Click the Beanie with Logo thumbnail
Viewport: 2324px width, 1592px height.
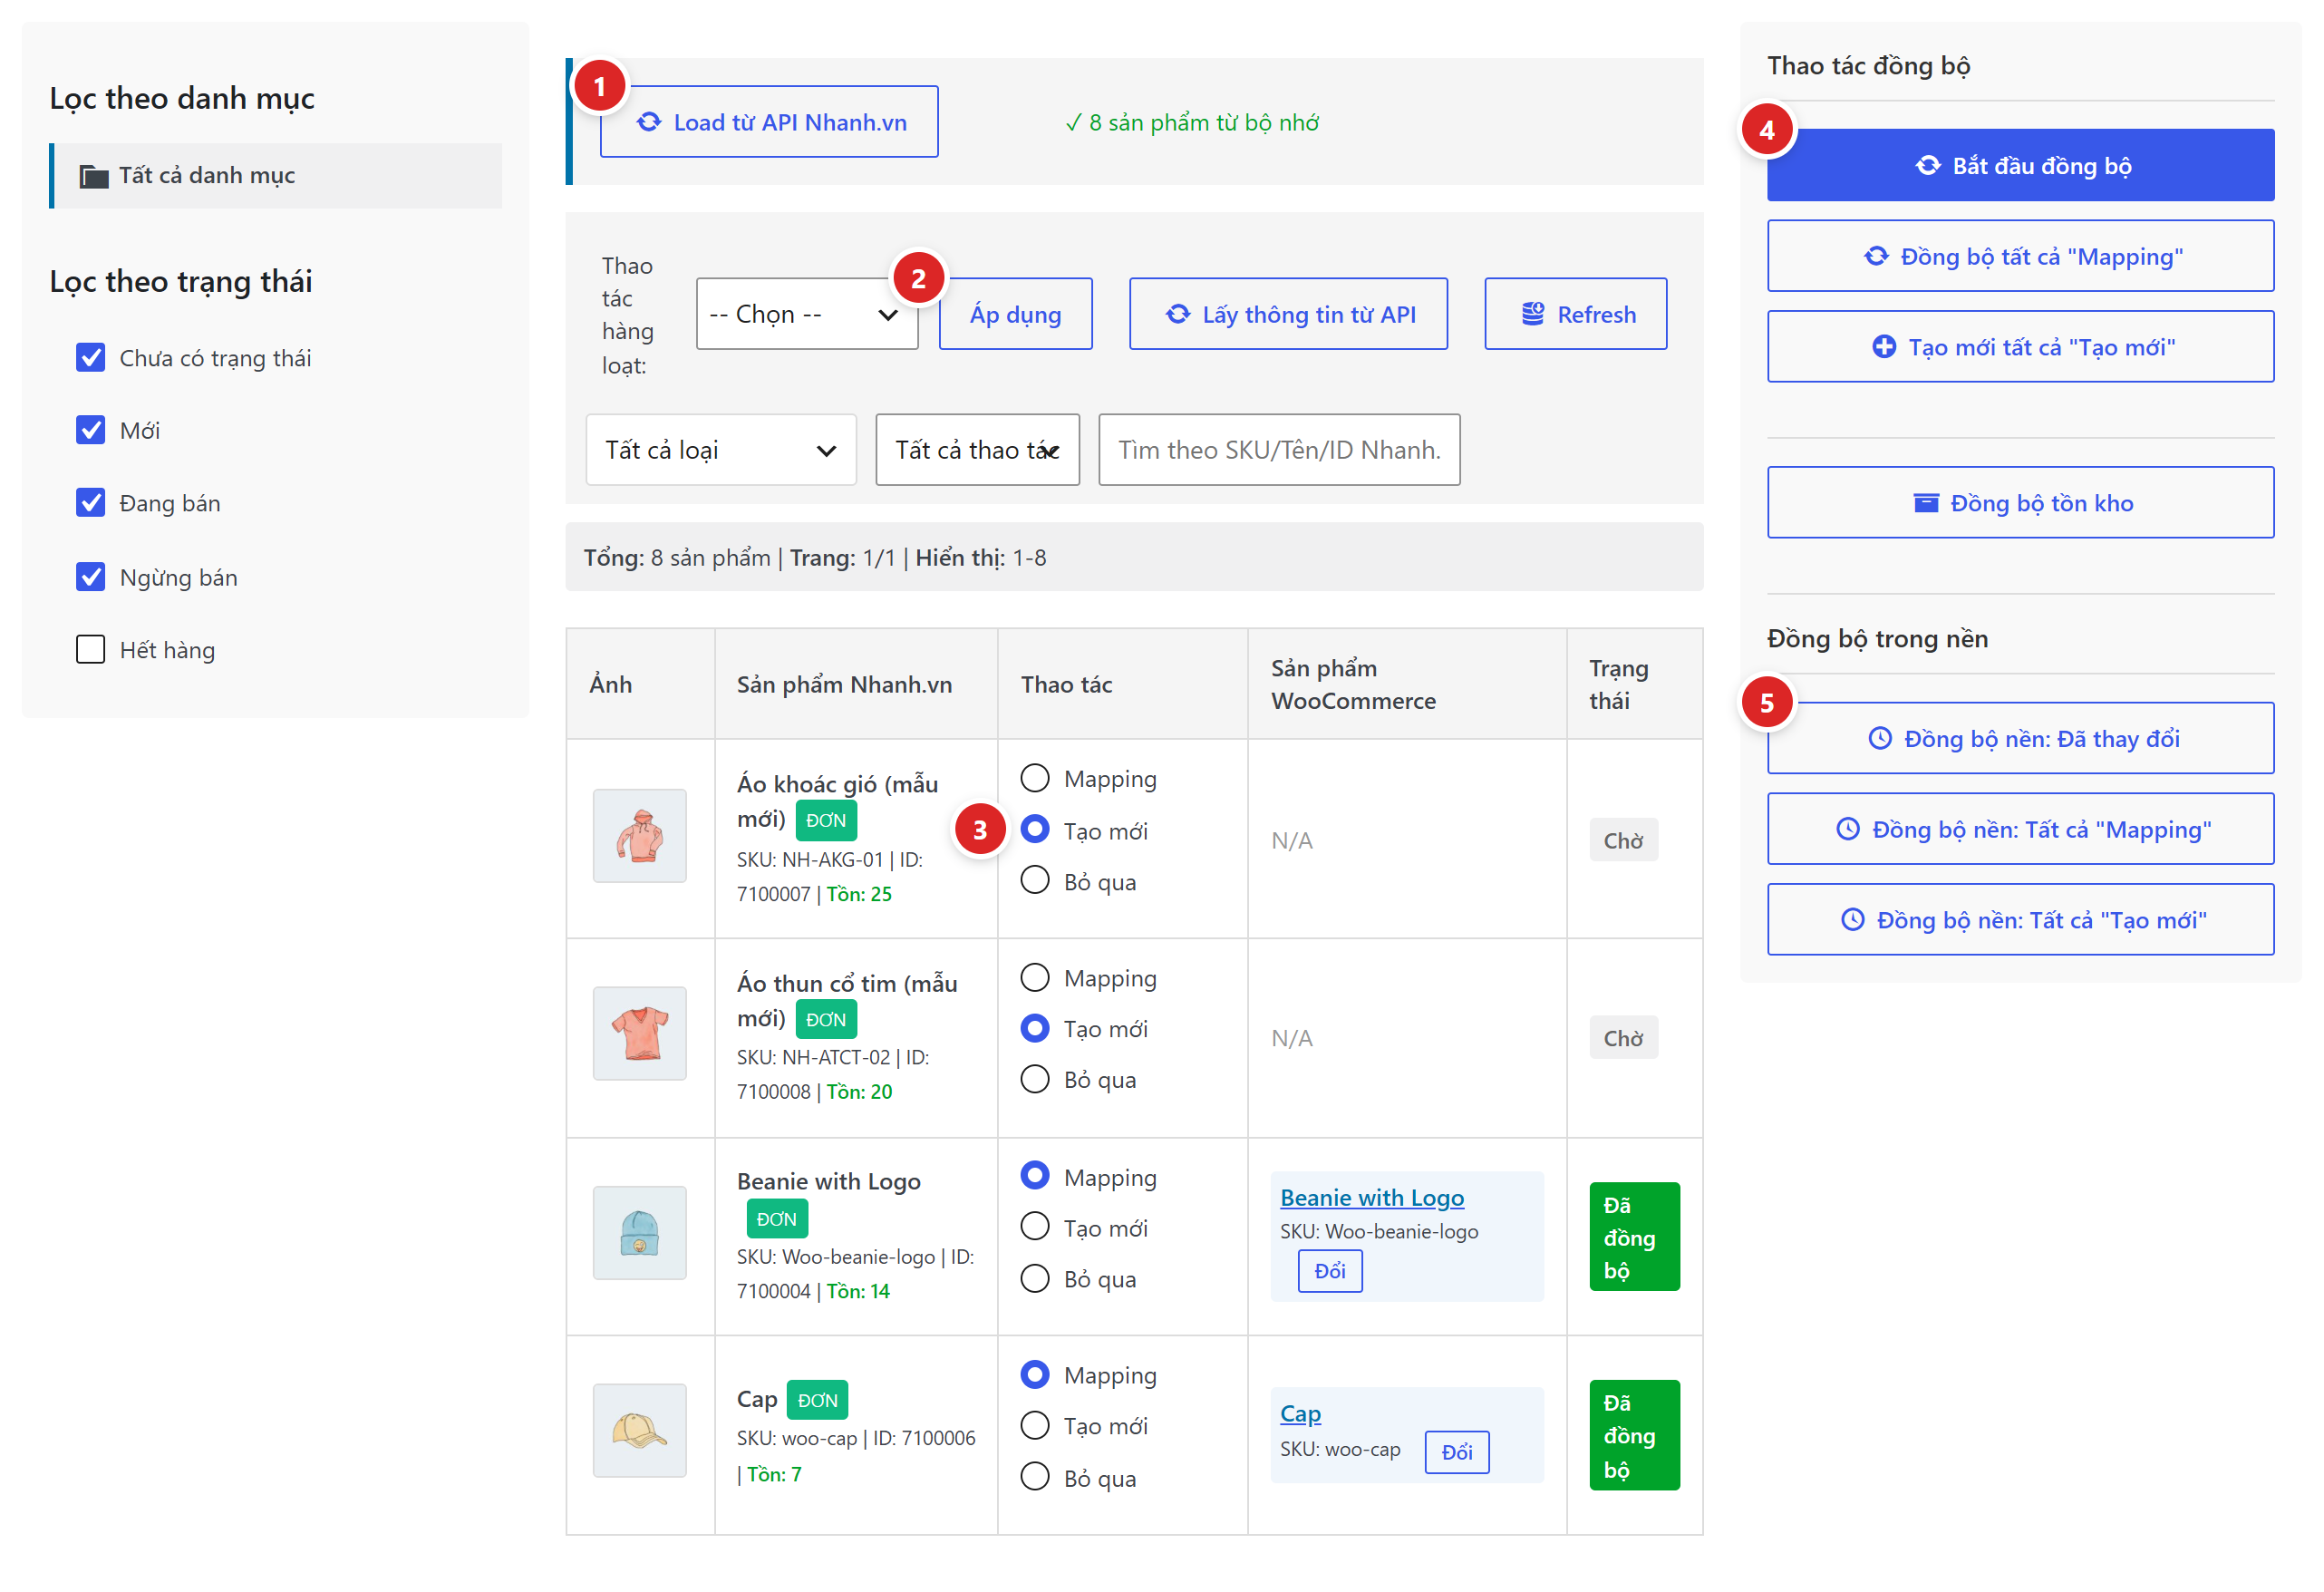pos(639,1233)
